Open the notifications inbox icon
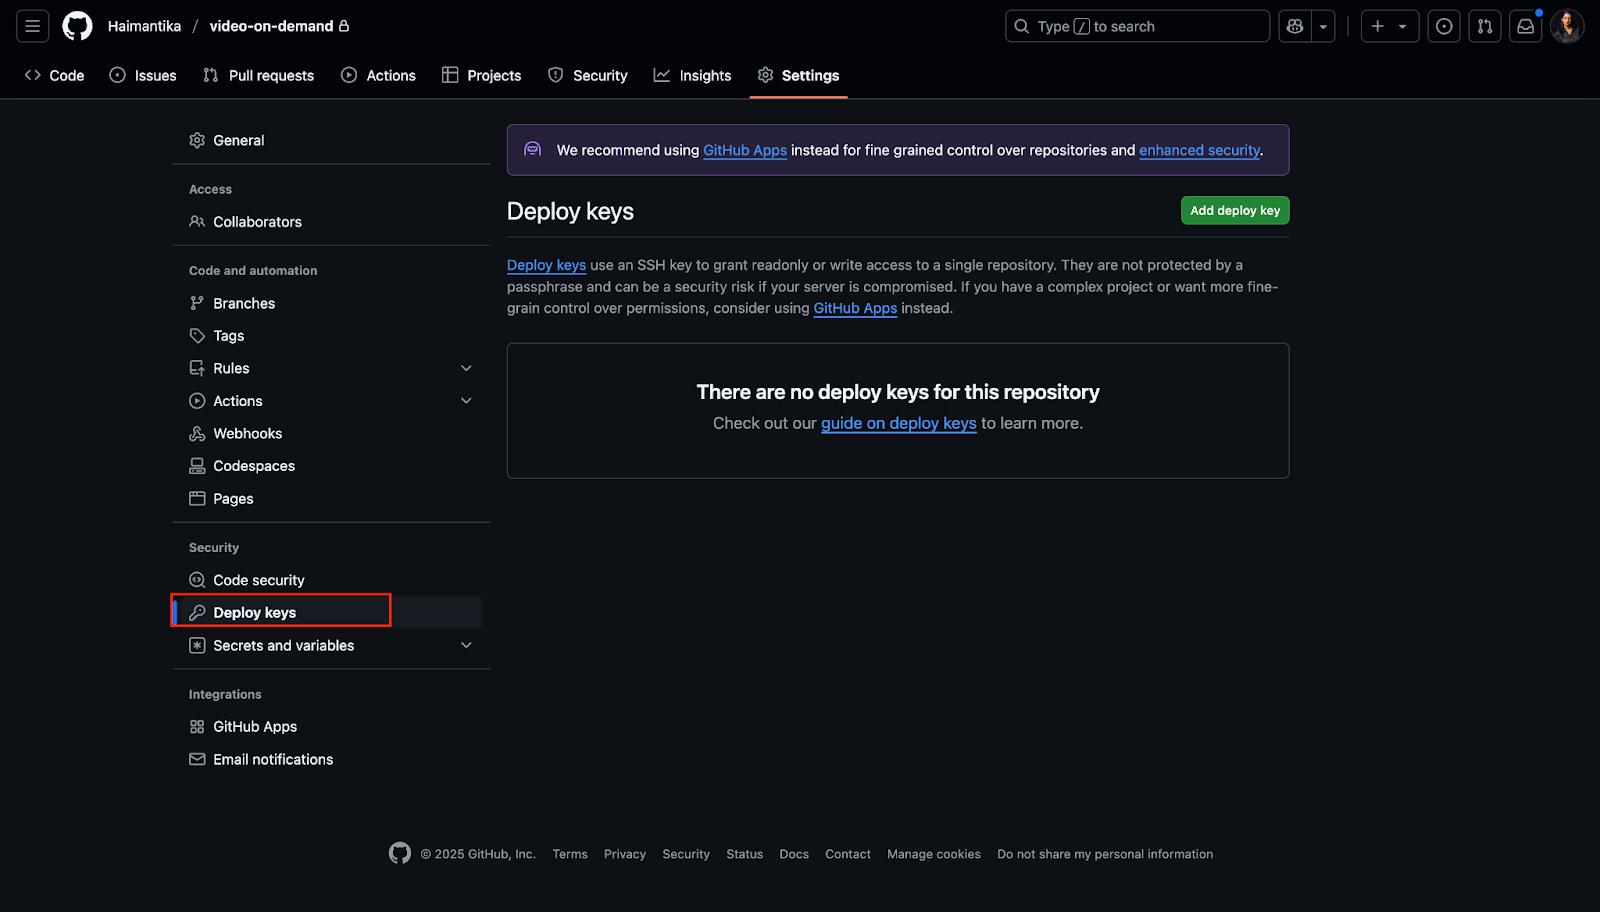This screenshot has width=1600, height=912. pyautogui.click(x=1526, y=26)
